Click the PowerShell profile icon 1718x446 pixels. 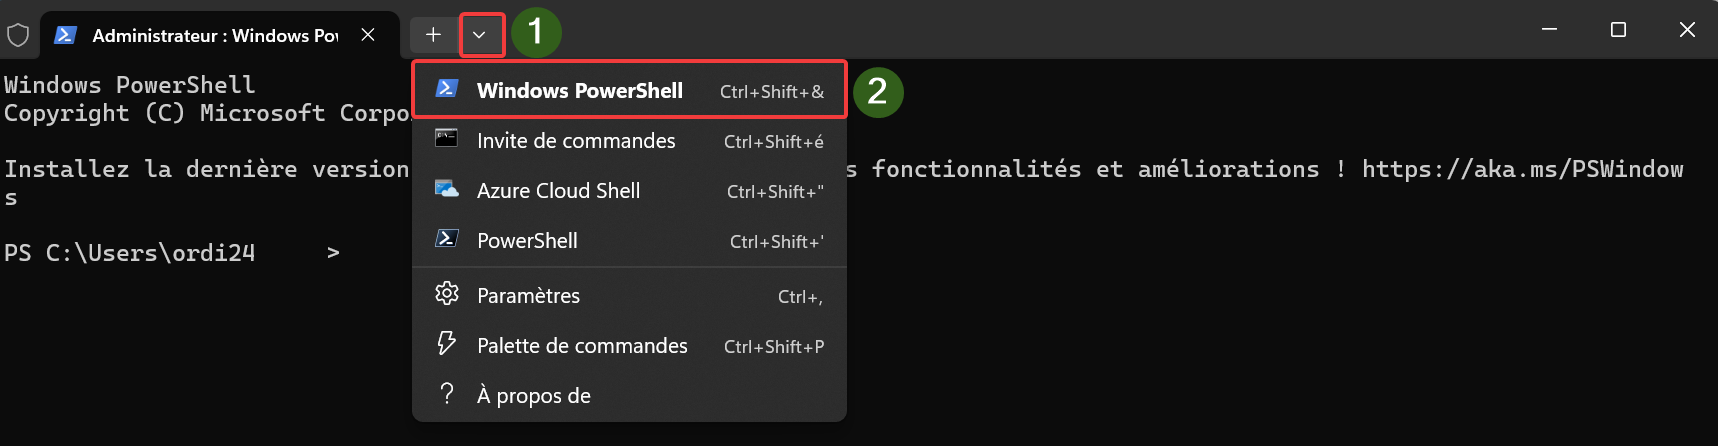[447, 239]
